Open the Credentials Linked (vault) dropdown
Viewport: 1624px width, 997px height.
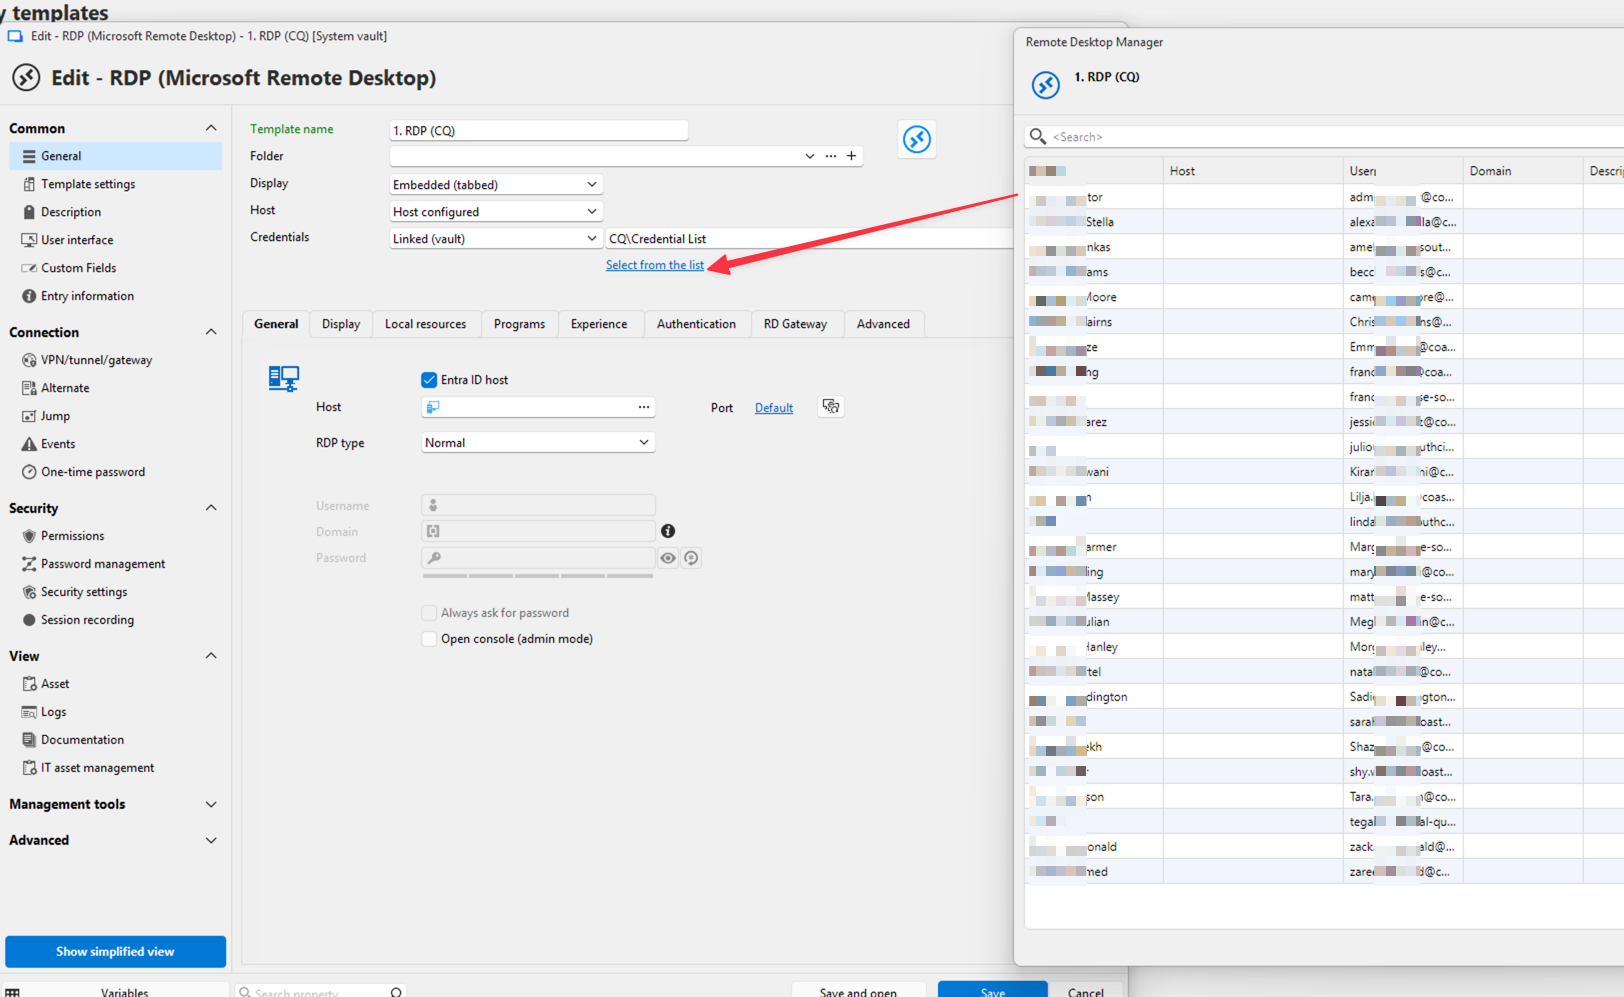point(496,238)
